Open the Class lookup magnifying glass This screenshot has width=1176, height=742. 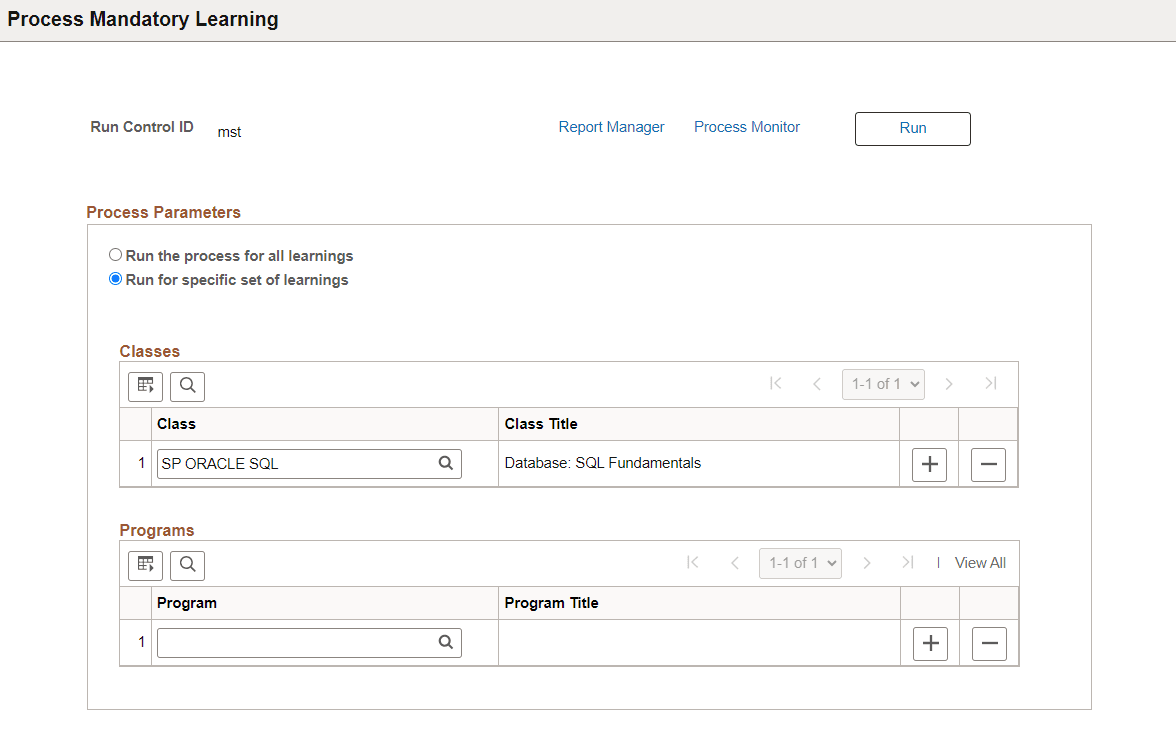[x=445, y=463]
